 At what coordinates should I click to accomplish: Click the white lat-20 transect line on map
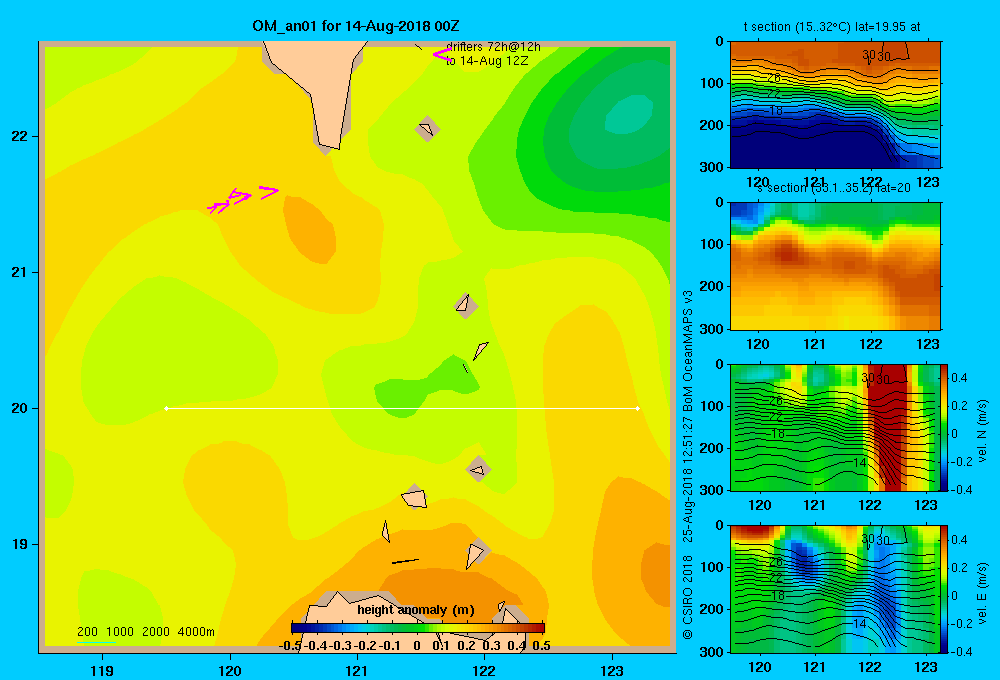click(x=402, y=408)
